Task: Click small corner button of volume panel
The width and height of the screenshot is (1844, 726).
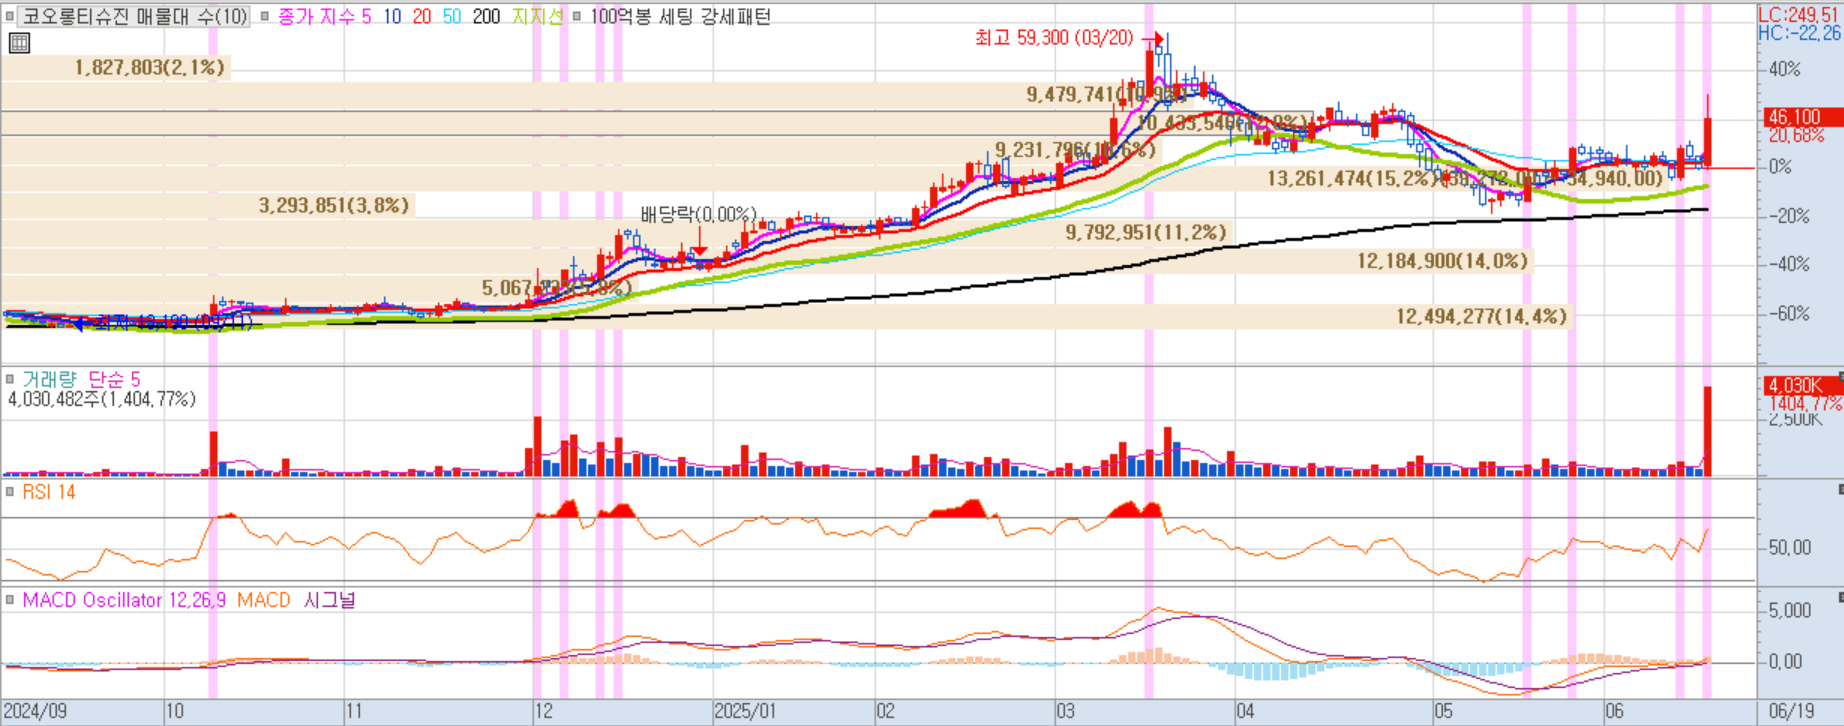Action: tap(1840, 376)
